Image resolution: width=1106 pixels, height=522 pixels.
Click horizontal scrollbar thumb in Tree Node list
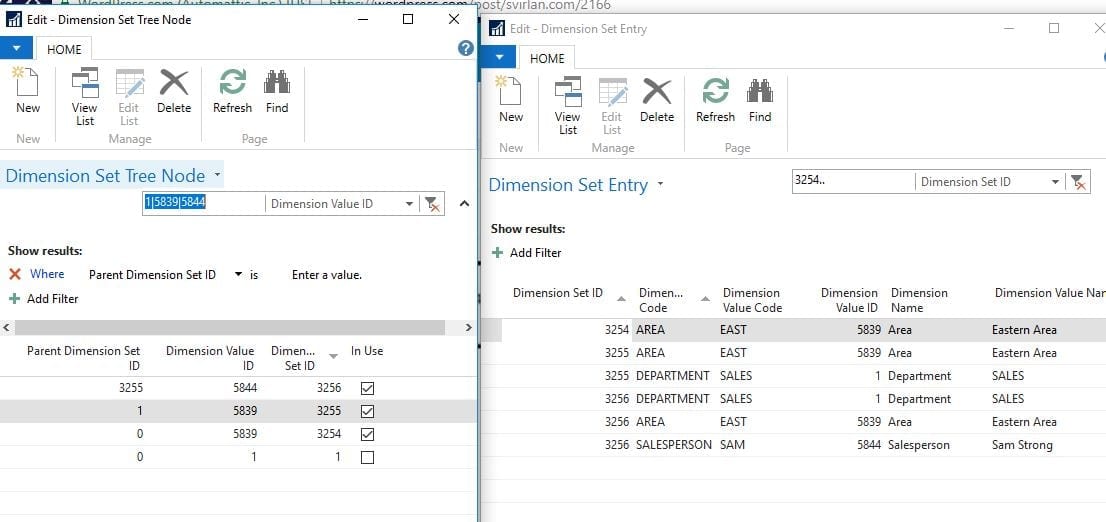(230, 327)
